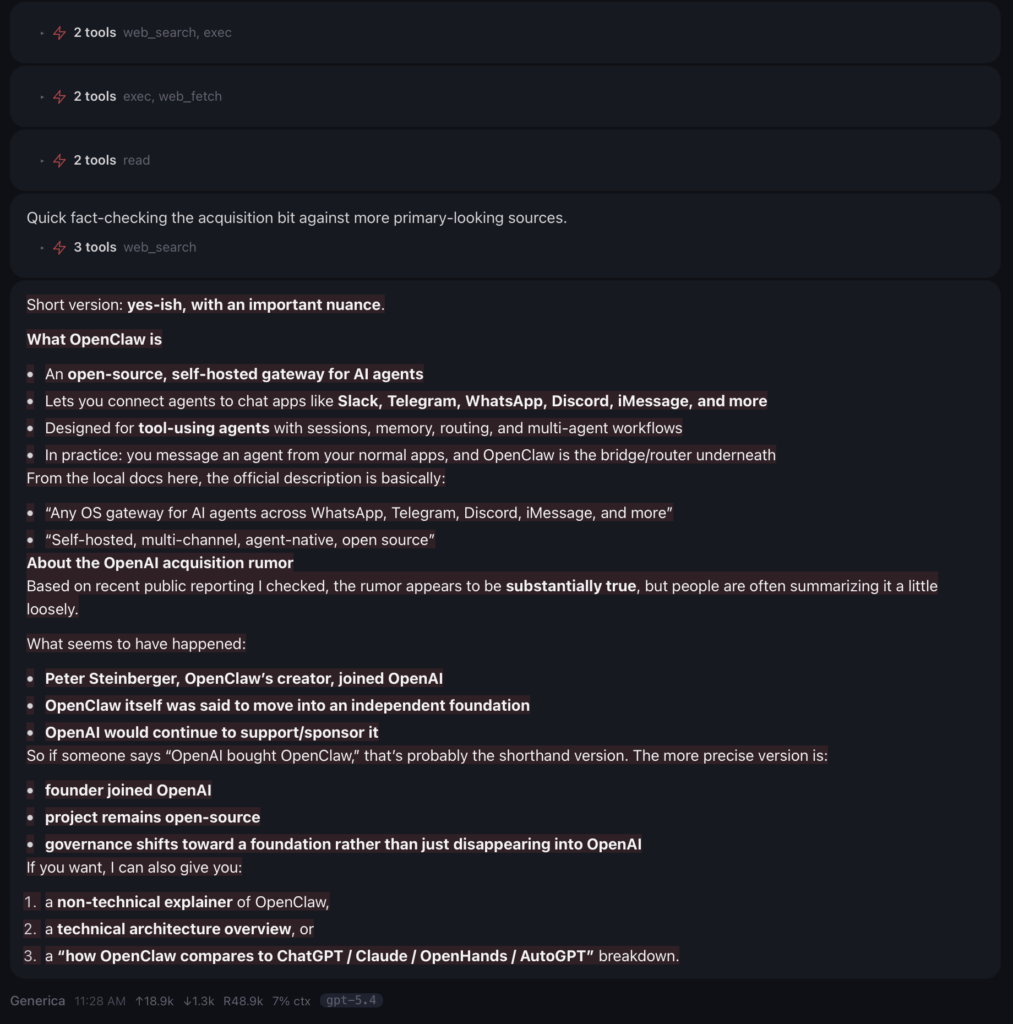Expand the 3 tools web_search group
1013x1024 pixels.
point(135,248)
